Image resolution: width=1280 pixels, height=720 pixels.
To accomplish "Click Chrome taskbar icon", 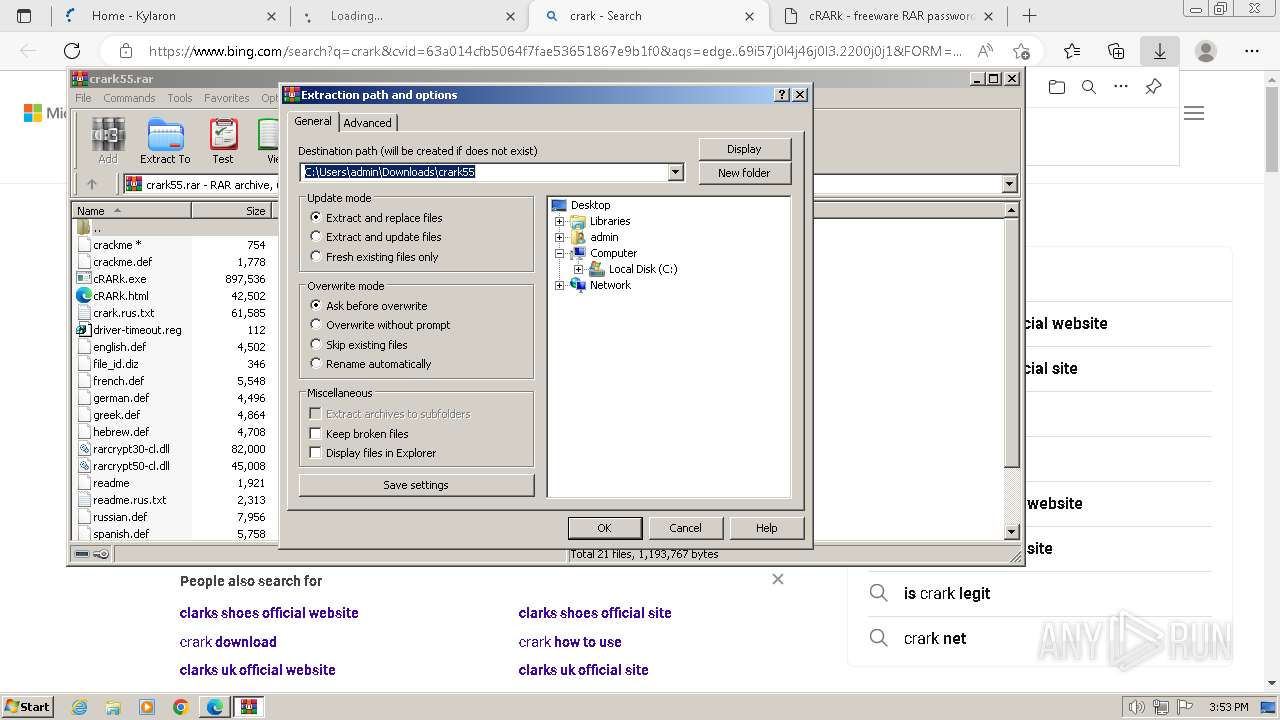I will [181, 707].
